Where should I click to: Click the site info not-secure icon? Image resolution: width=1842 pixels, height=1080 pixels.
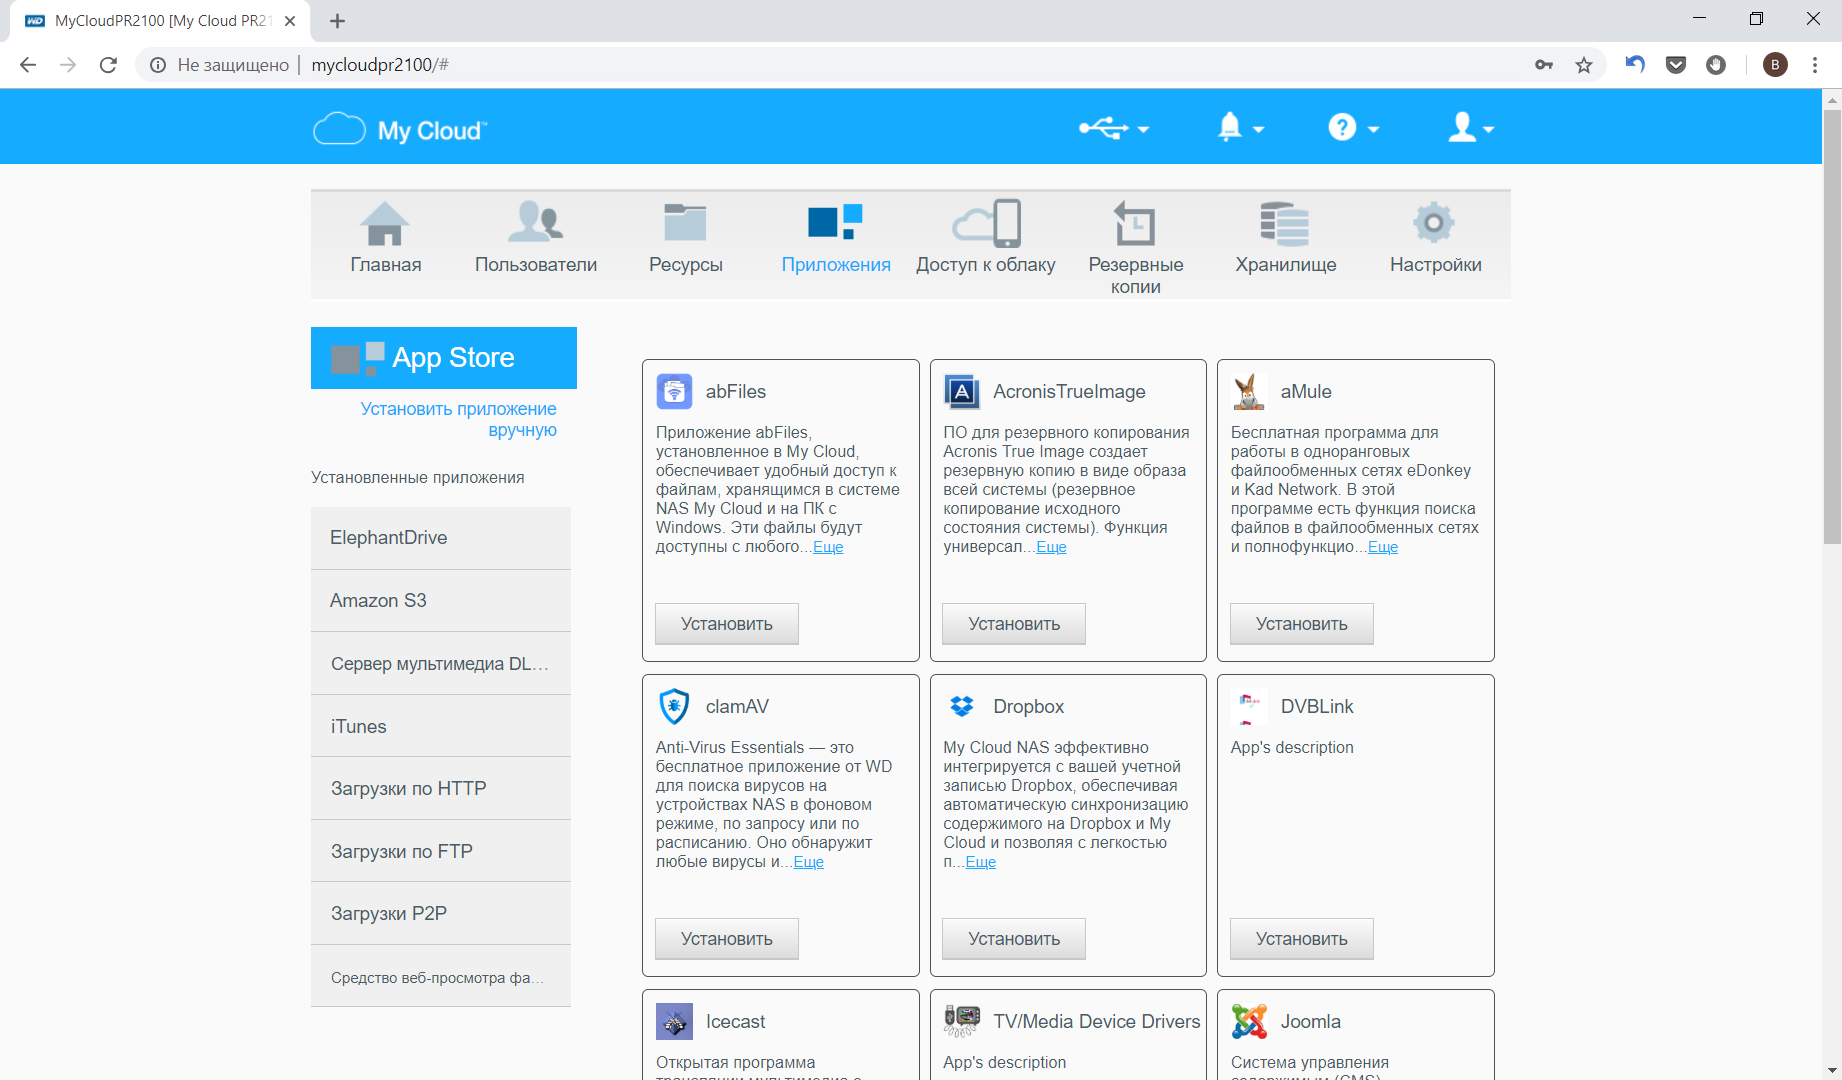point(158,65)
